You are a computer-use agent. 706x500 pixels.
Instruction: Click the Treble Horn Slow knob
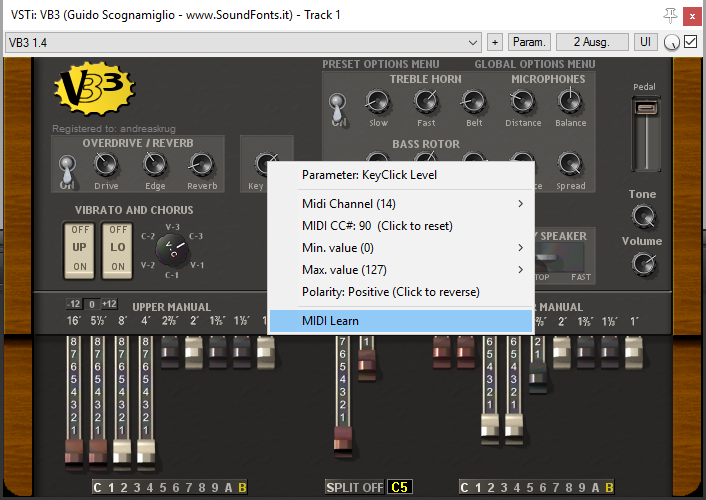[377, 102]
